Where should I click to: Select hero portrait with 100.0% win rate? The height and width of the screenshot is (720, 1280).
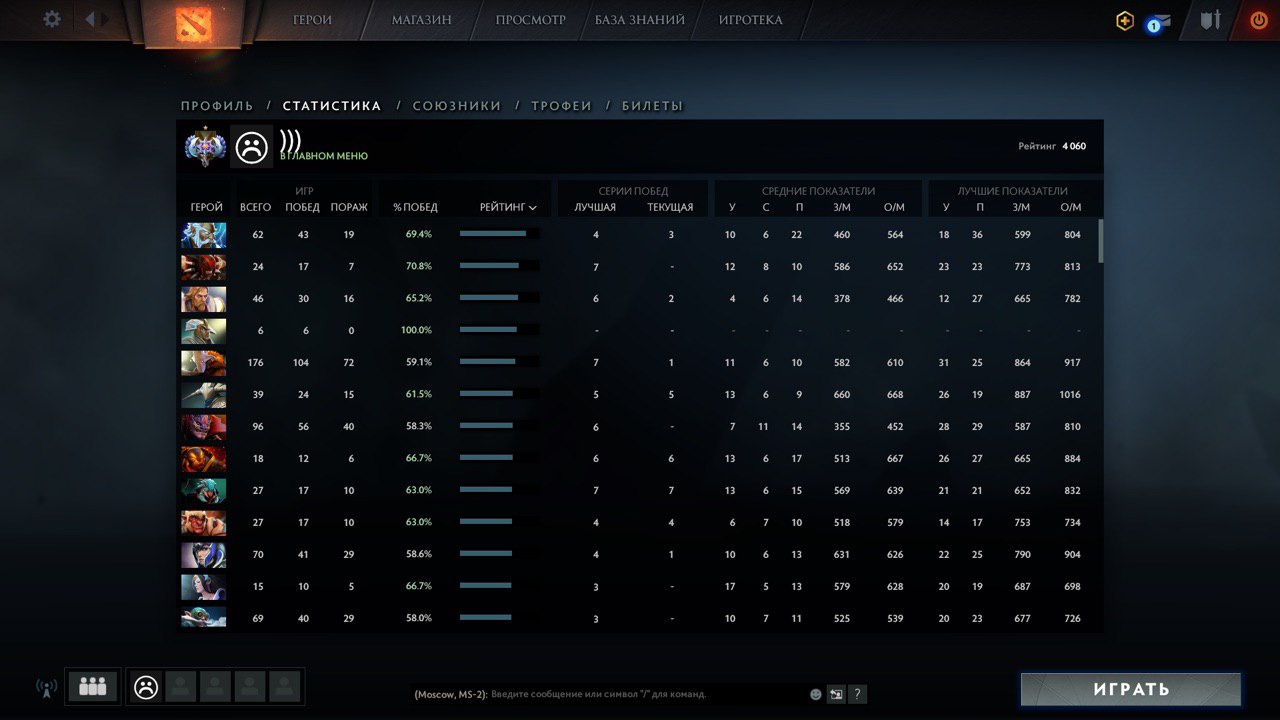click(204, 331)
